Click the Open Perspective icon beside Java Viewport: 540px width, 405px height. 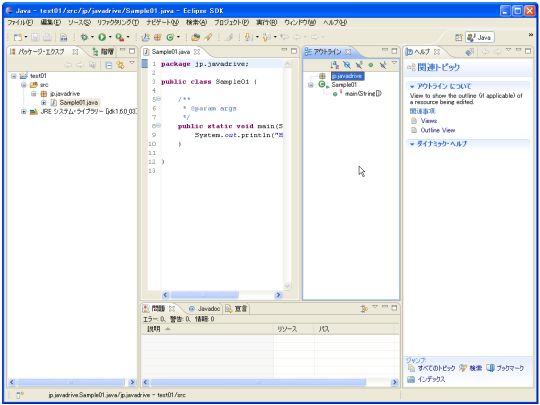point(458,37)
